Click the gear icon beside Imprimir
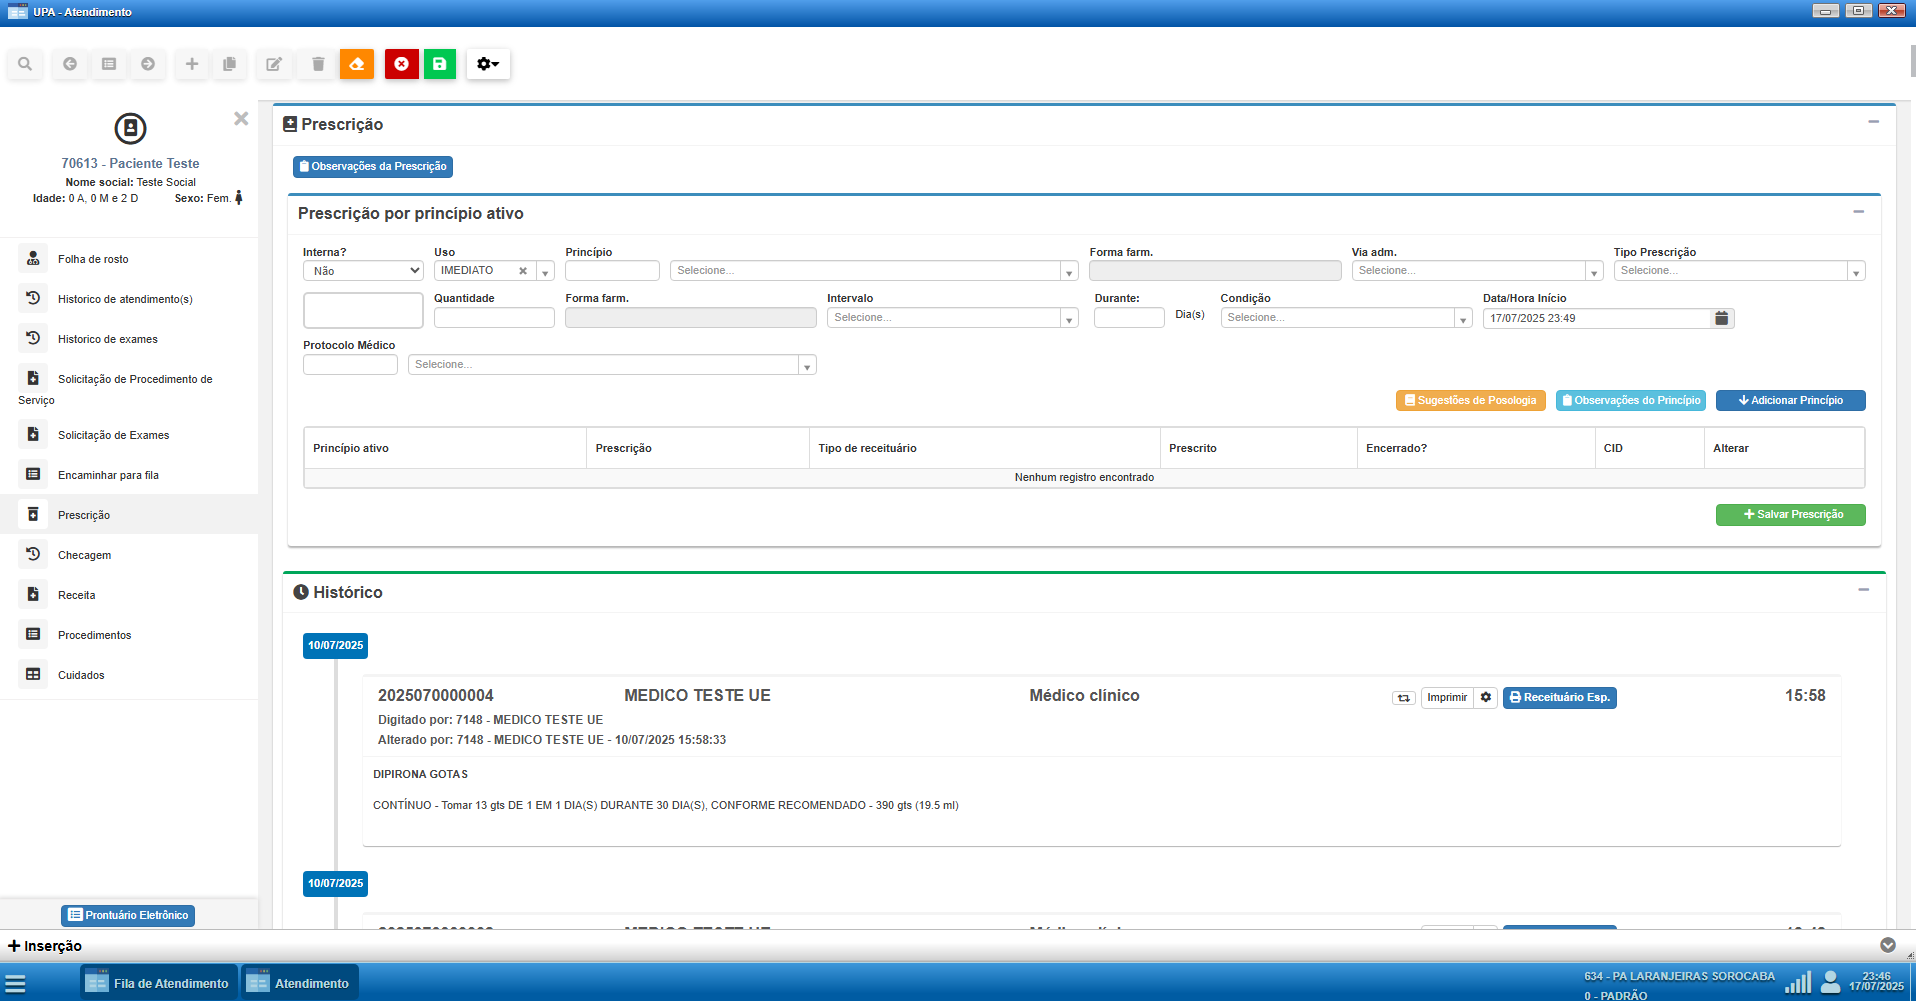Screen dimensions: 1916x1001 click(1486, 698)
